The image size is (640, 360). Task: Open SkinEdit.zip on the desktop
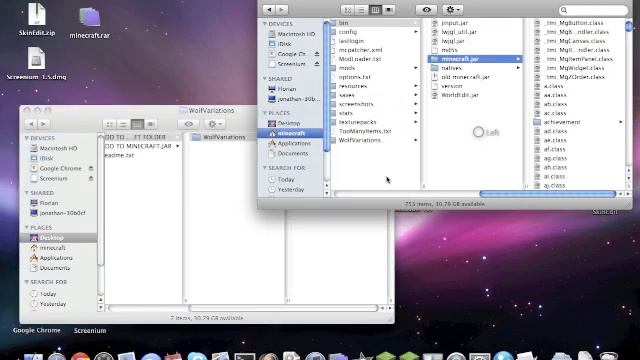[x=37, y=19]
